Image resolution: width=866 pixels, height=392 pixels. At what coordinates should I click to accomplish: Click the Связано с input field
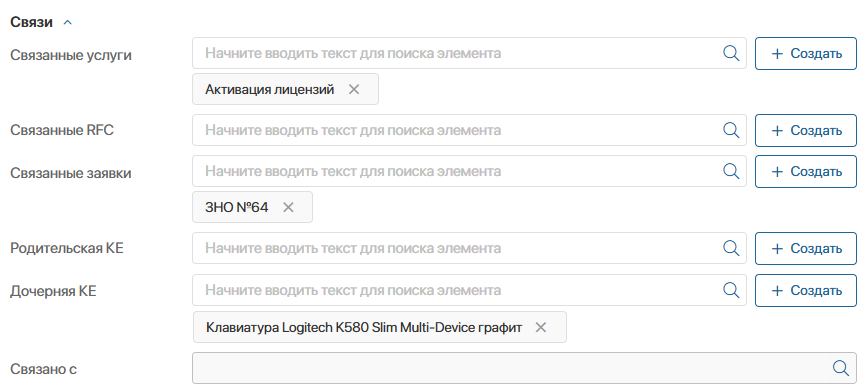pyautogui.click(x=525, y=368)
